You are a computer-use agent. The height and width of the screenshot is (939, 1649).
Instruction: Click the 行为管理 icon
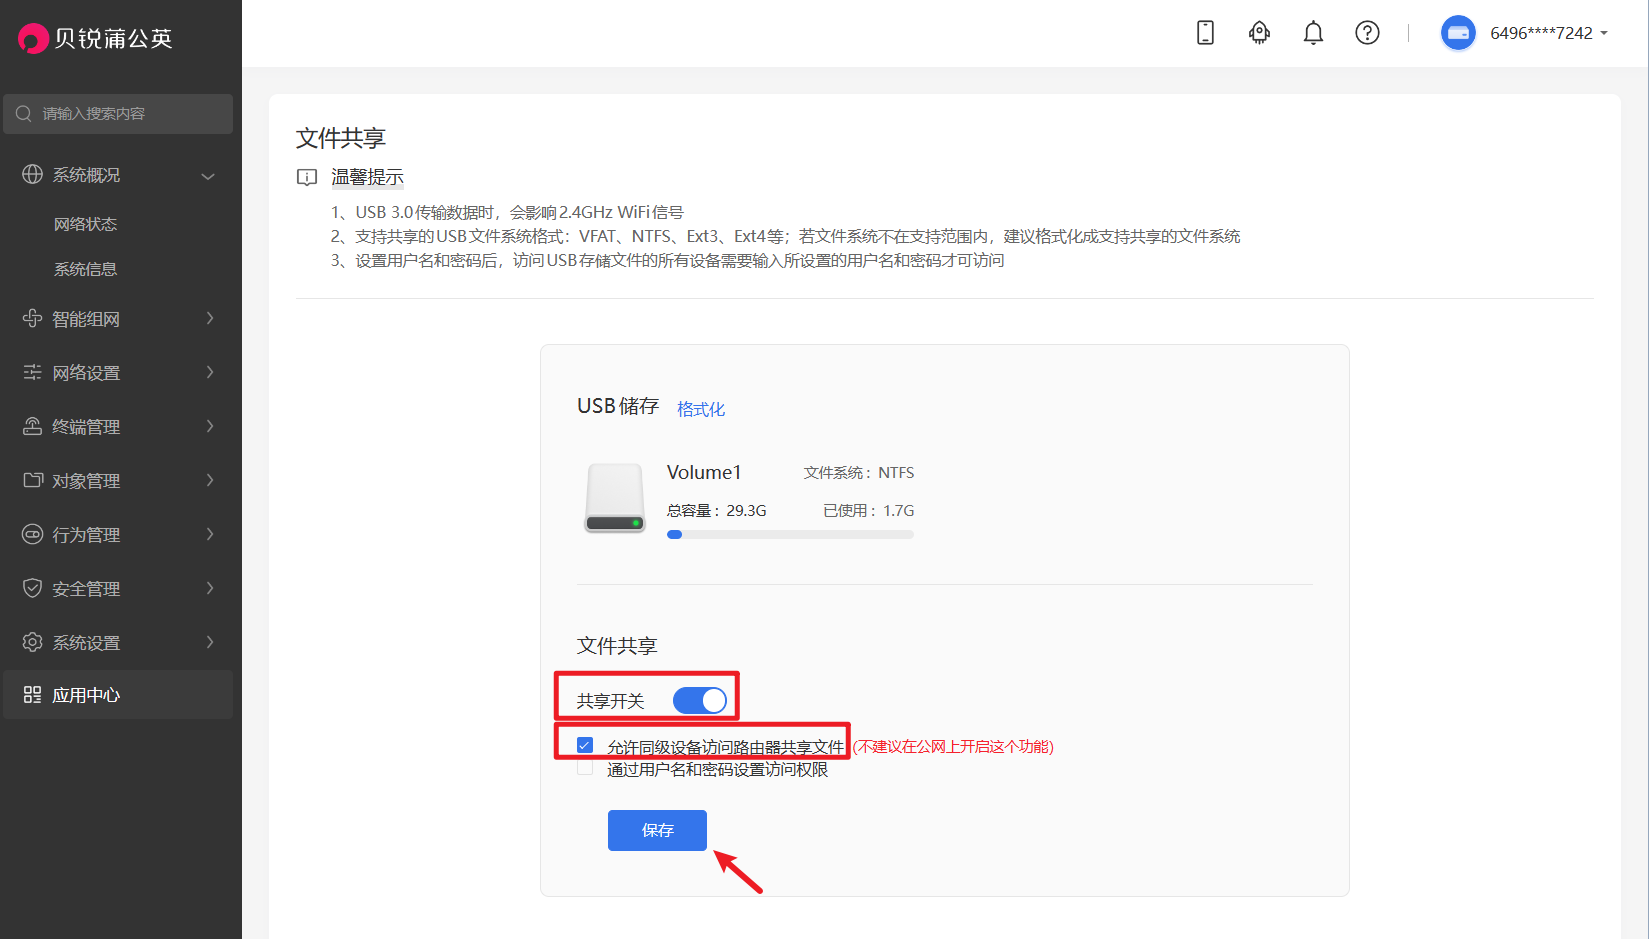tap(32, 534)
